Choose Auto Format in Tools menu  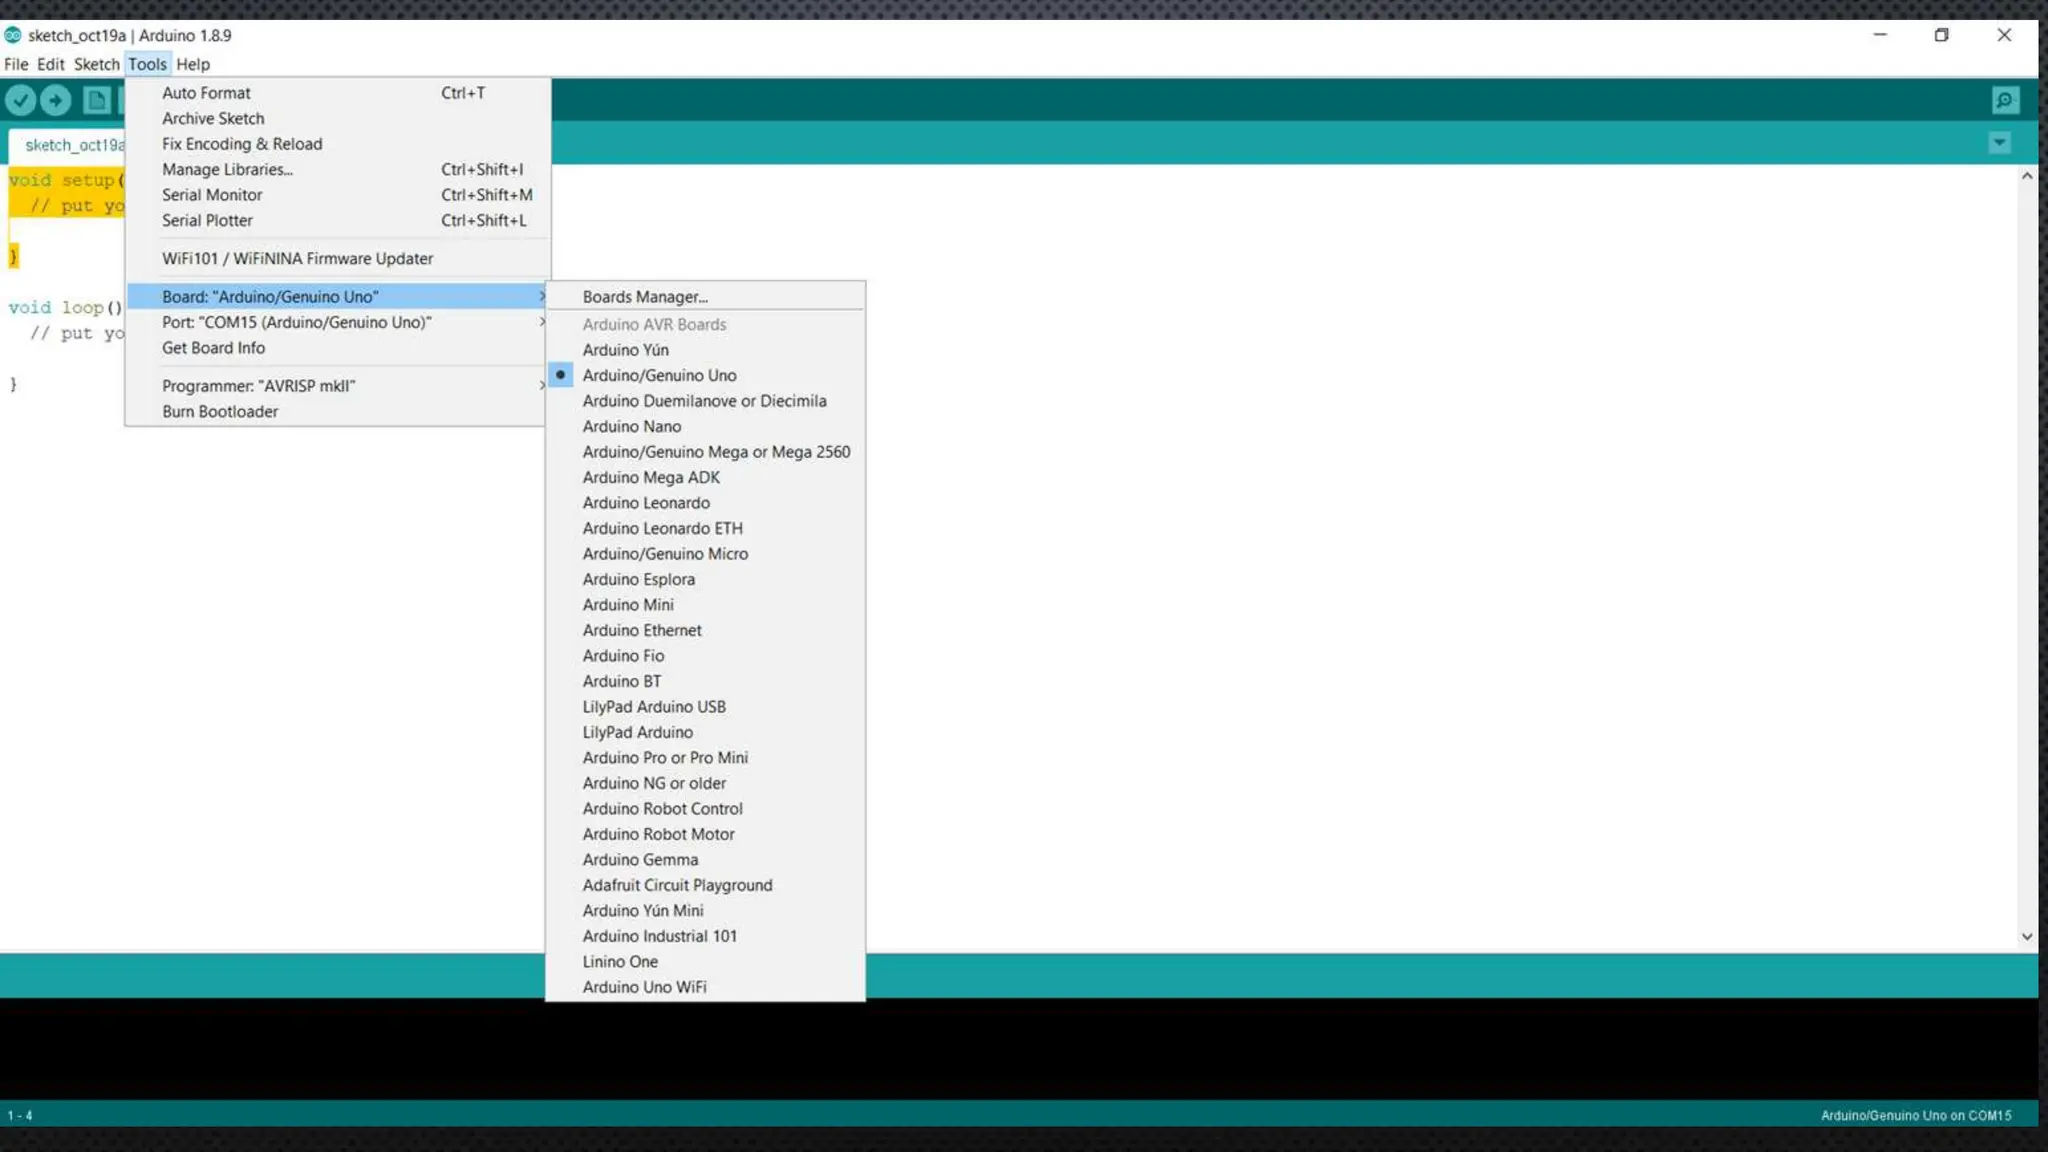click(338, 93)
